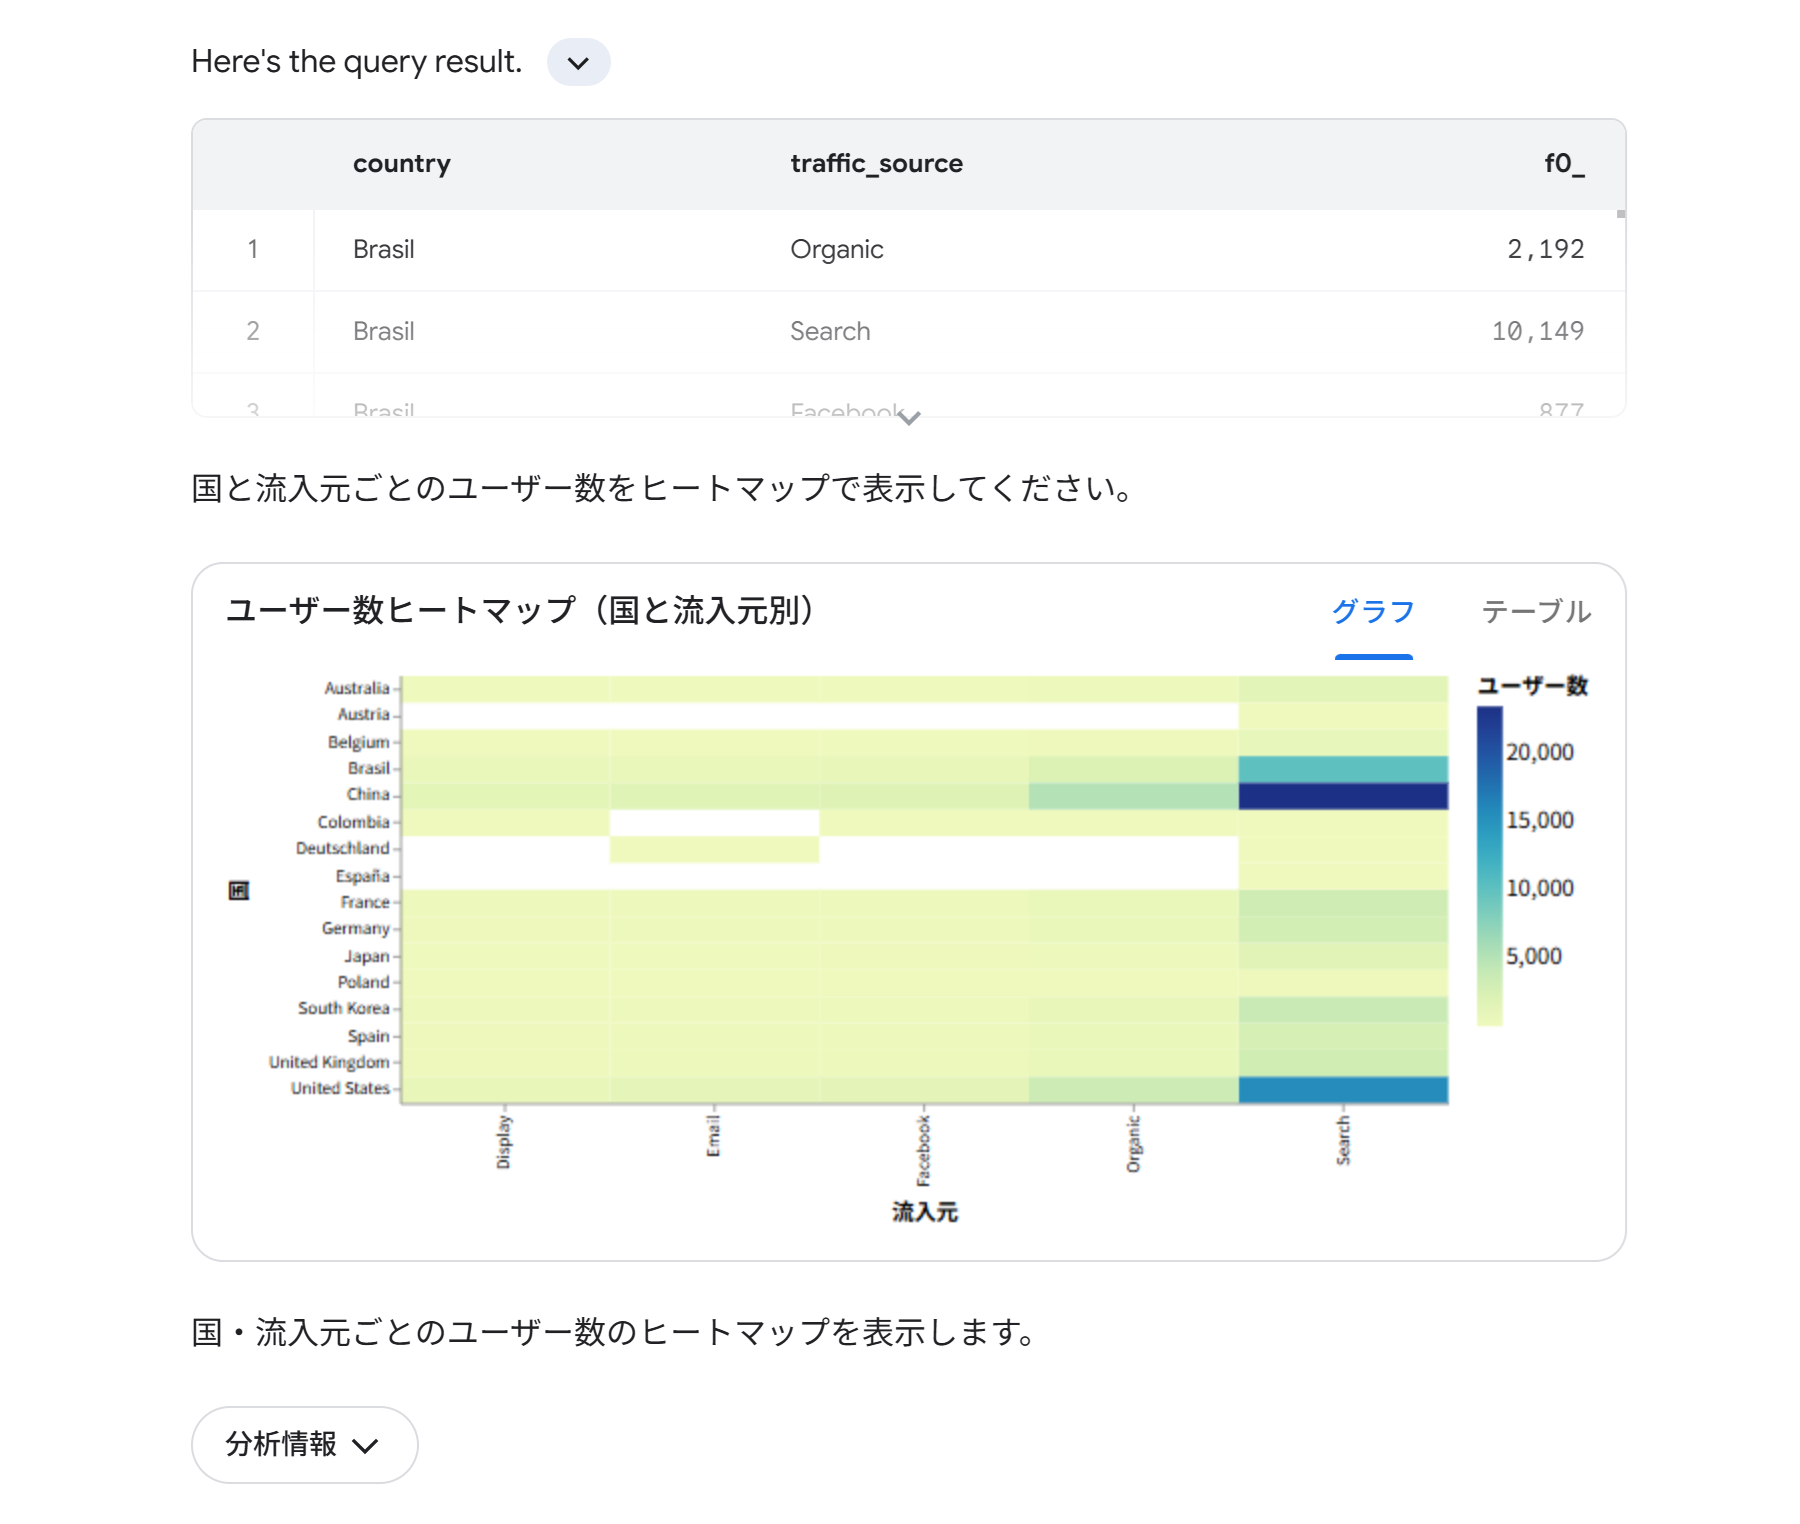Click the ユーザー数 legend title
The width and height of the screenshot is (1800, 1524).
click(x=1533, y=685)
